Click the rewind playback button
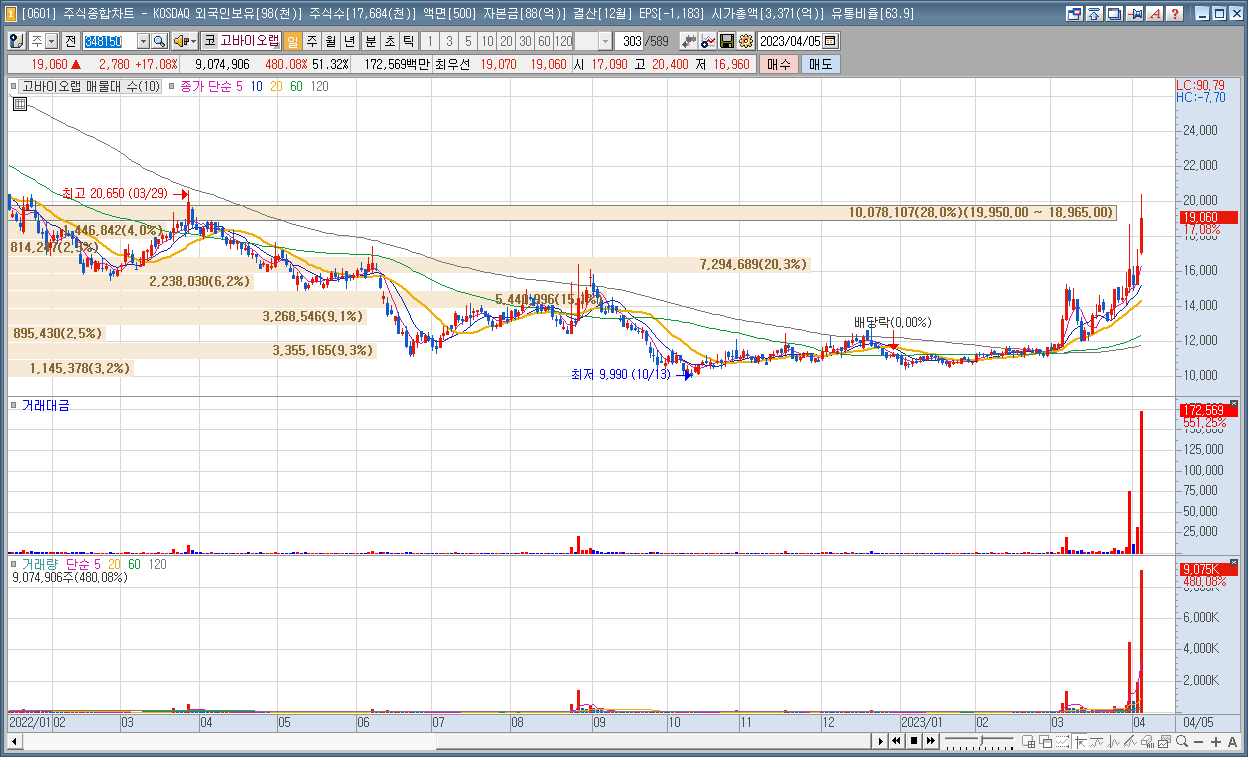Screen dimensions: 1248x757 [x=897, y=741]
